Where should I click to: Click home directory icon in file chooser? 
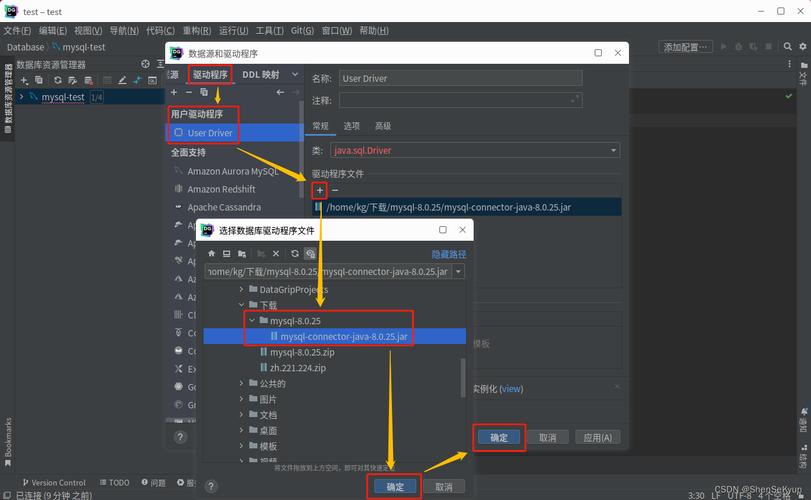coord(211,254)
